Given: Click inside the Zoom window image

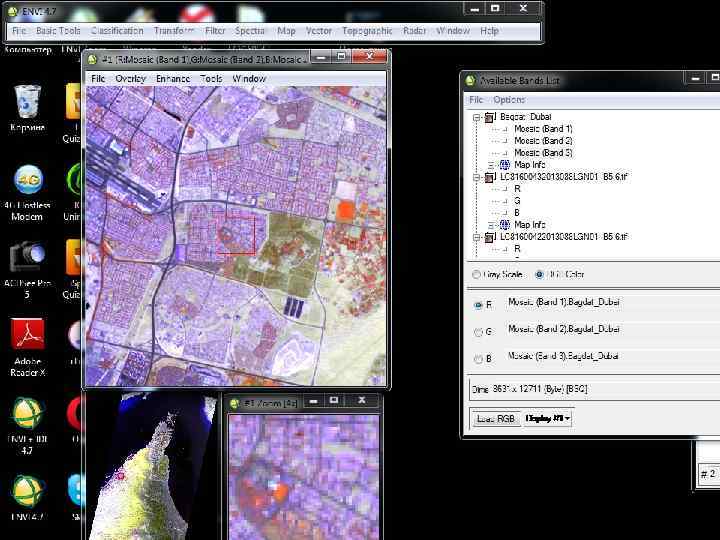Looking at the screenshot, I should point(304,478).
